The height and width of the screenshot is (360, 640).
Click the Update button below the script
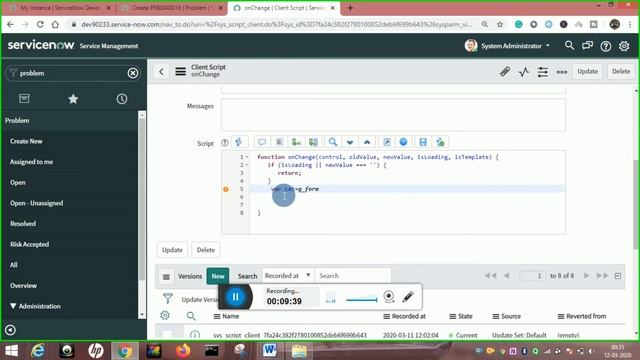[172, 250]
